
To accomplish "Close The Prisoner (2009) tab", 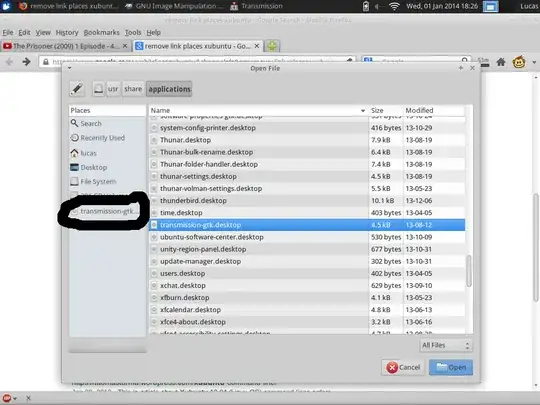I will (125, 46).
